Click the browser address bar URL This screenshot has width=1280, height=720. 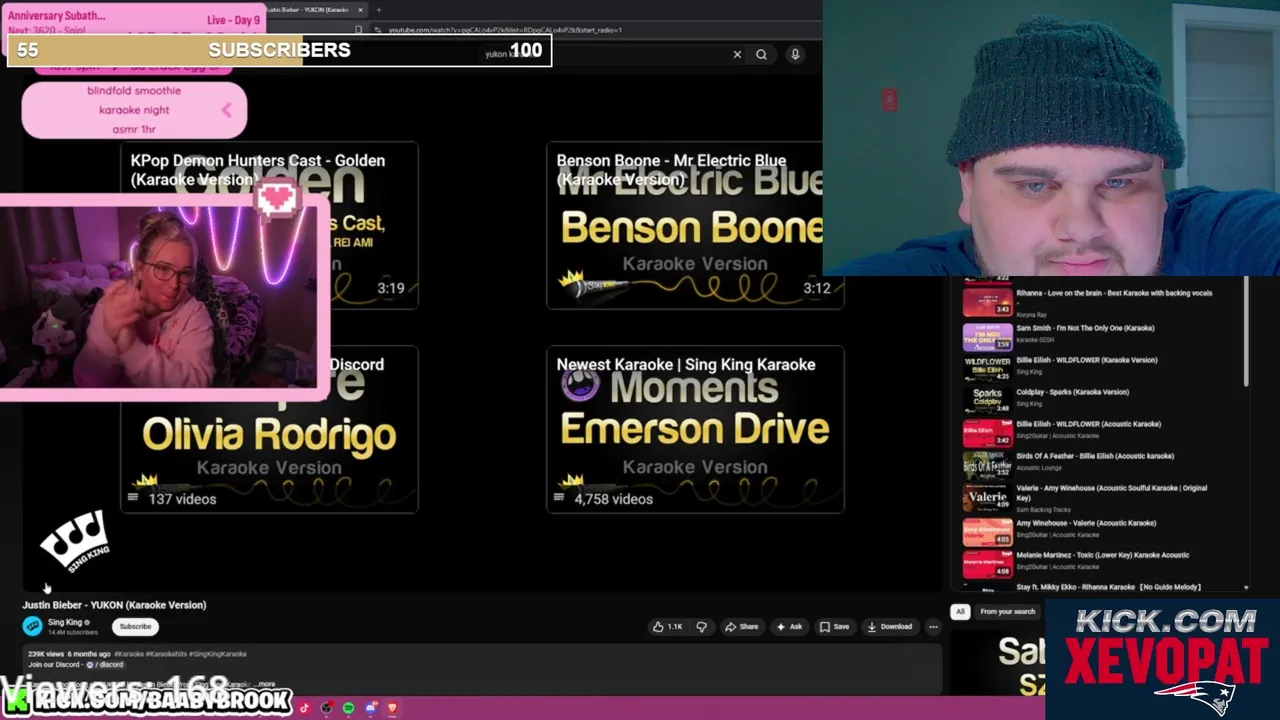[x=505, y=30]
